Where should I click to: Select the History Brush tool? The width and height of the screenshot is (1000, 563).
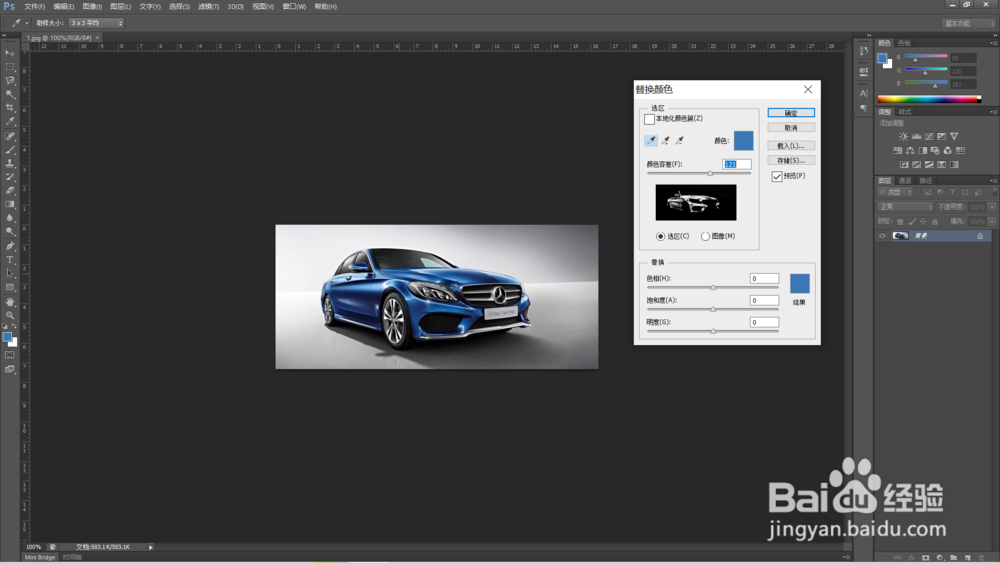pyautogui.click(x=10, y=177)
